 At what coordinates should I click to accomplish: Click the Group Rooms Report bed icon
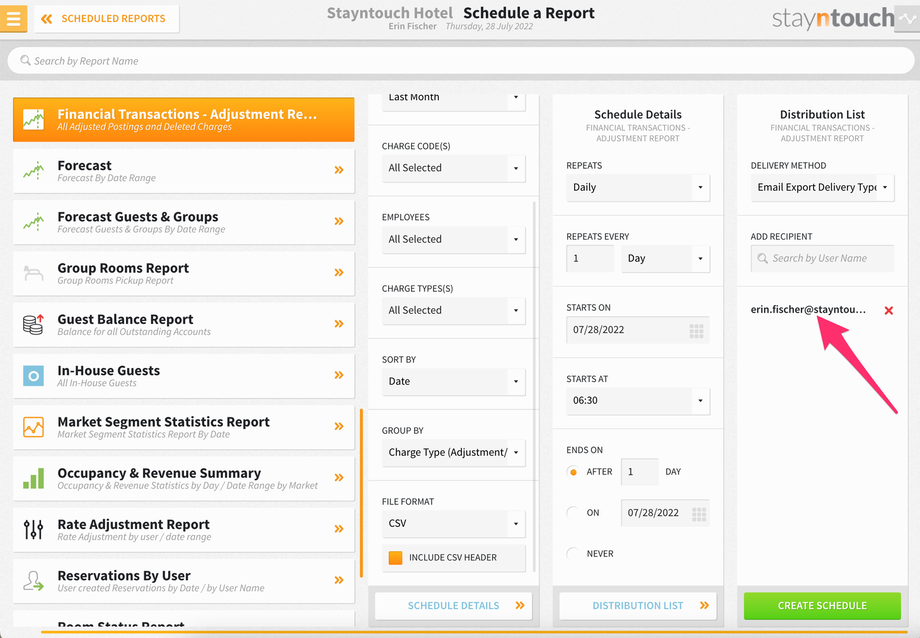pyautogui.click(x=33, y=273)
